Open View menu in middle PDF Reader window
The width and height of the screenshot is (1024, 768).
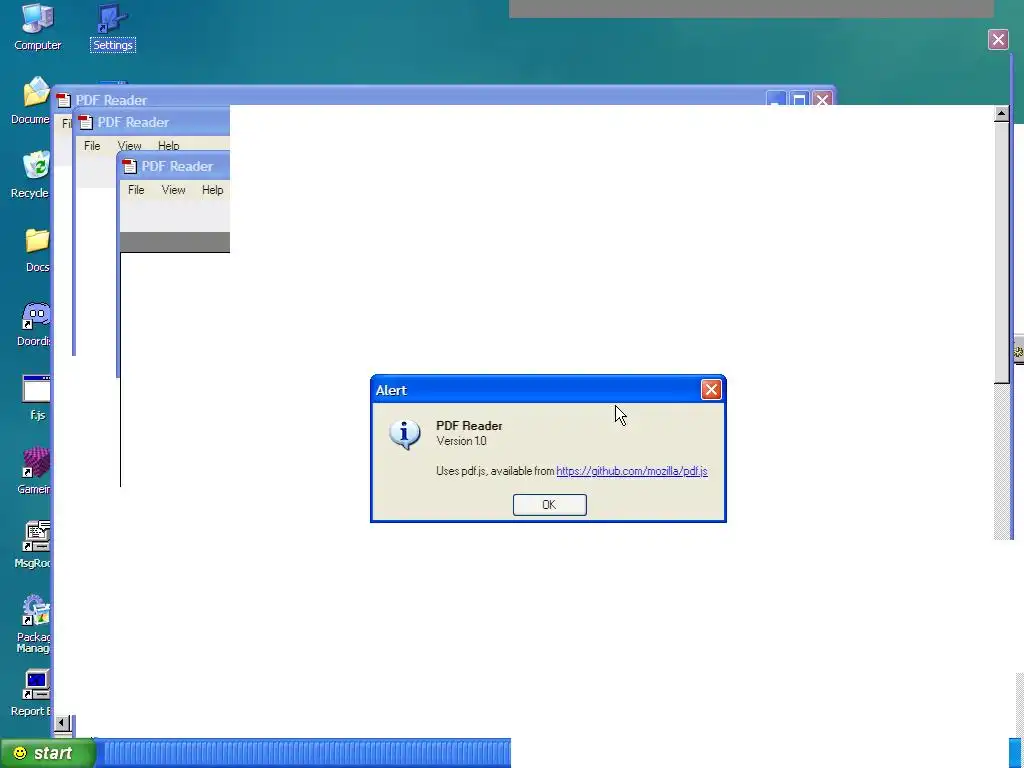[129, 146]
